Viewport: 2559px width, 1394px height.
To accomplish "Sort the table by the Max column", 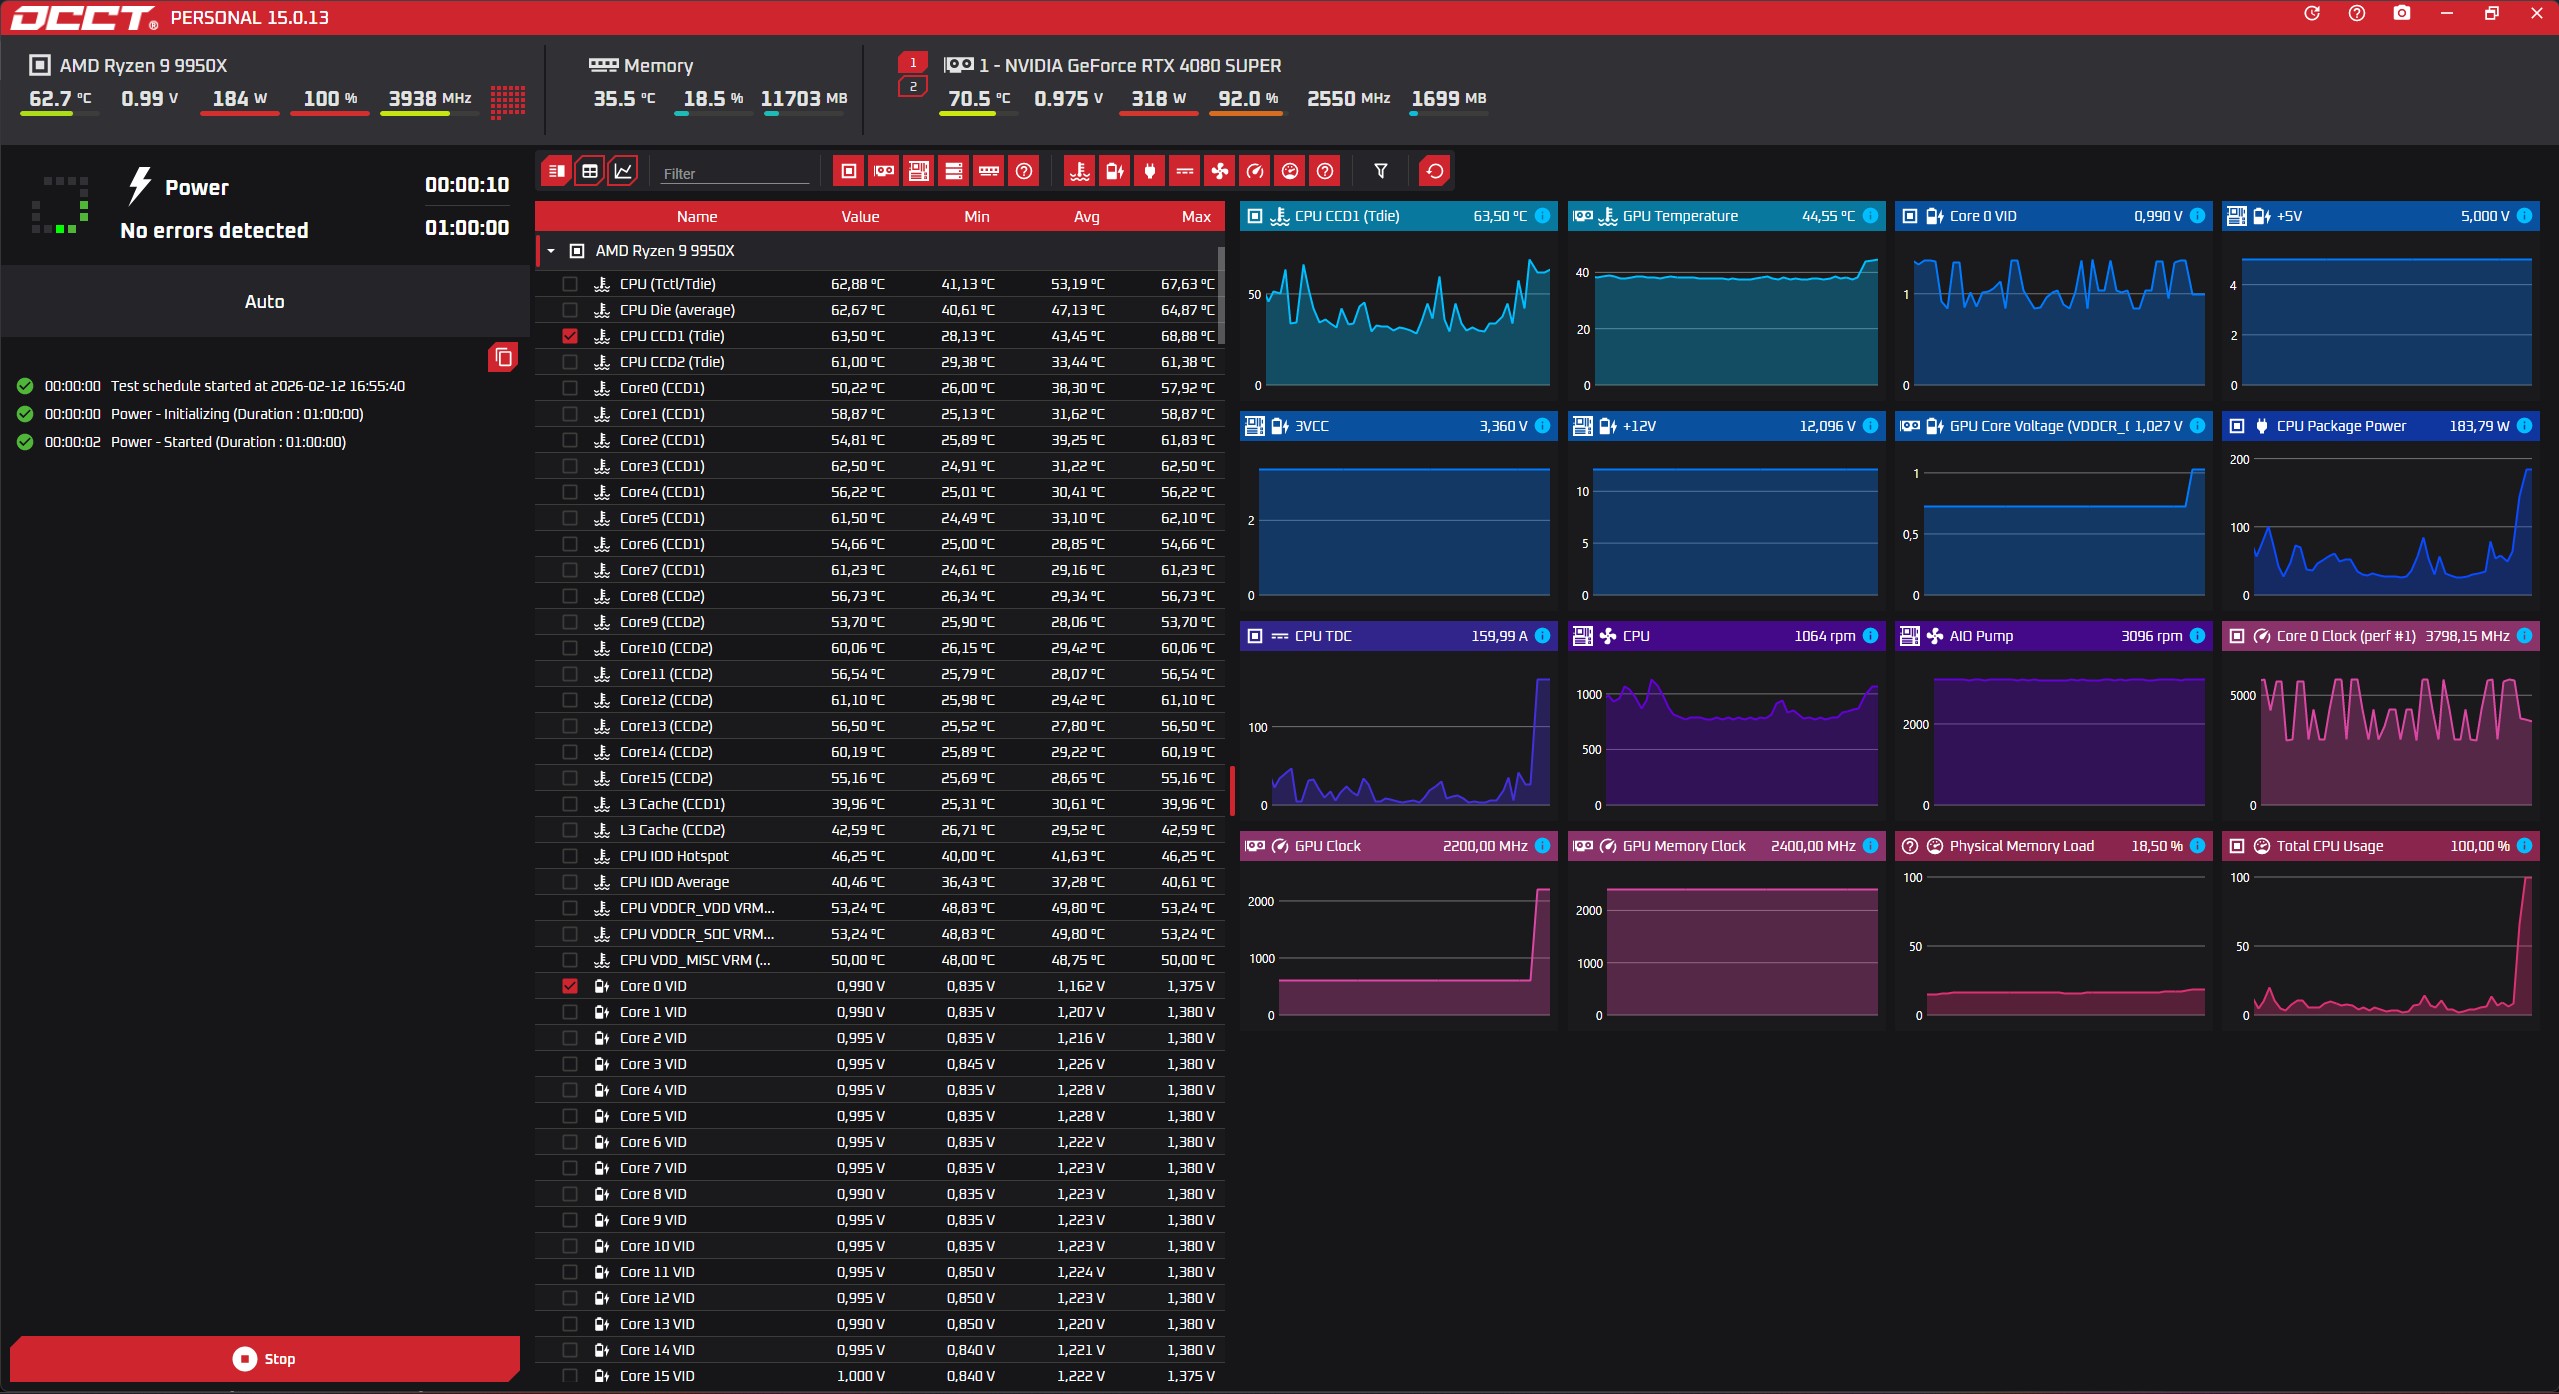I will [1195, 216].
